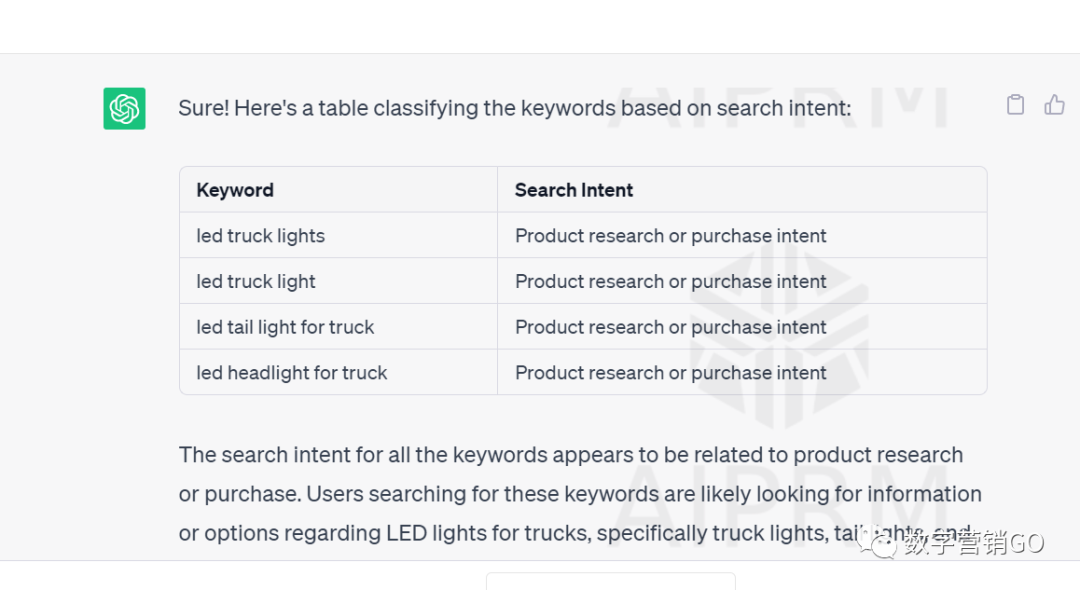
Task: Click the 数字营销GO watermark text
Action: [x=973, y=542]
